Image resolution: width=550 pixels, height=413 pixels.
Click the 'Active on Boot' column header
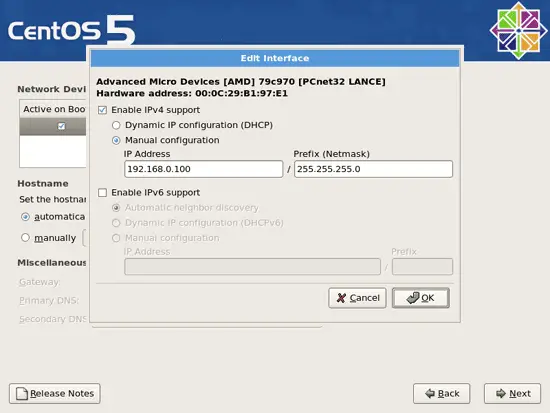pos(54,109)
